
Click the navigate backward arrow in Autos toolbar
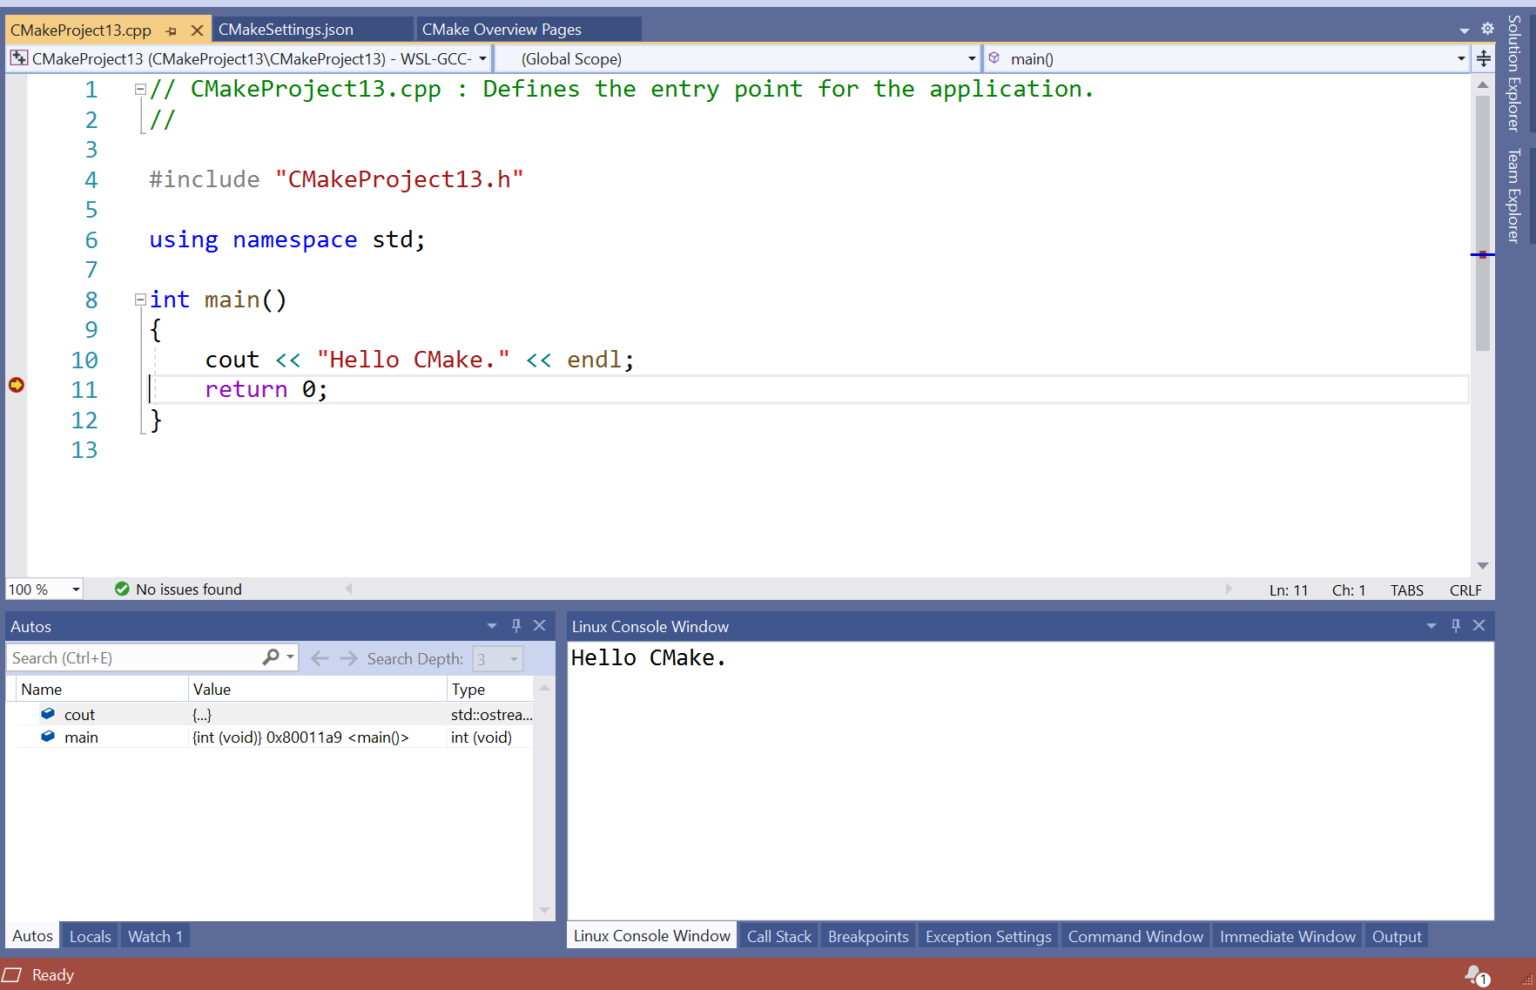[x=319, y=658]
